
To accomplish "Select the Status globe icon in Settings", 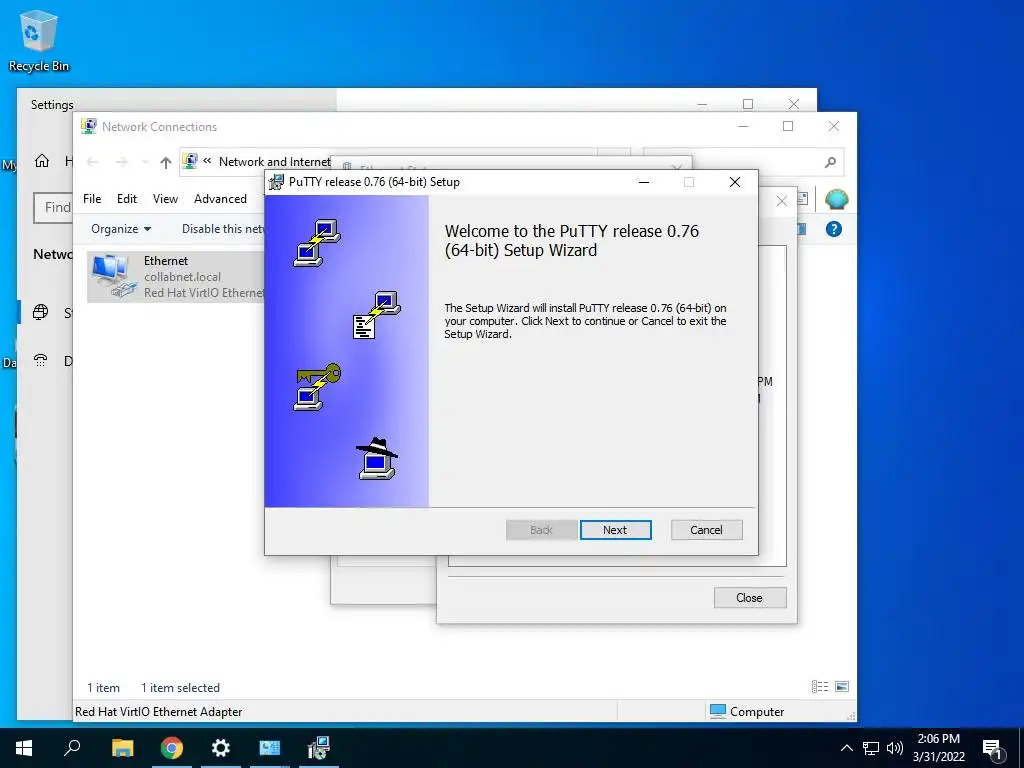I will point(40,312).
